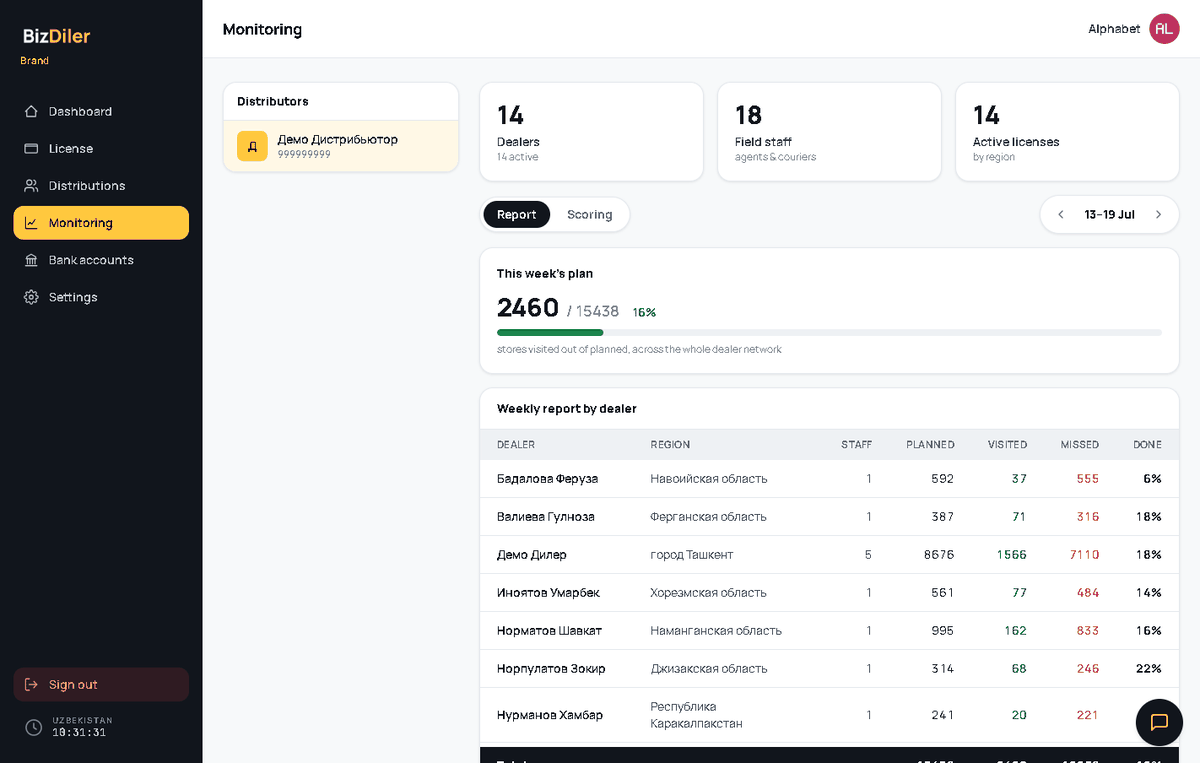Image resolution: width=1200 pixels, height=763 pixels.
Task: Click the Monitoring chart icon
Action: (32, 223)
